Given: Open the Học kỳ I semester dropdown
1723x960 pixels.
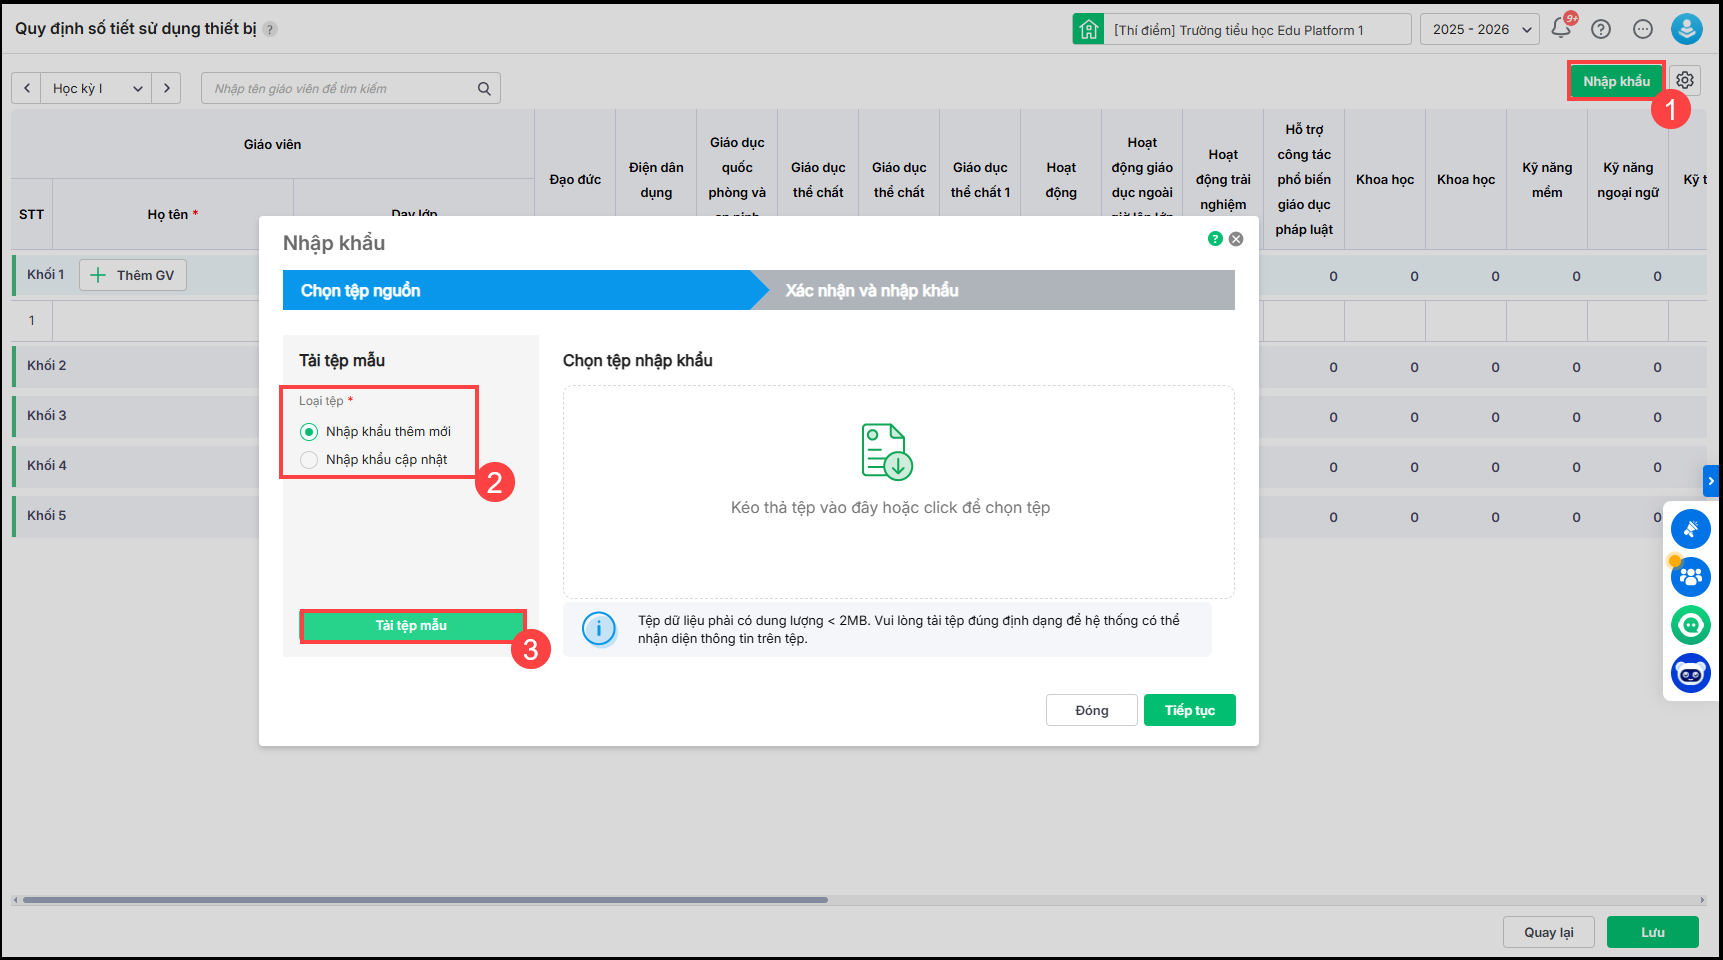Looking at the screenshot, I should pyautogui.click(x=96, y=89).
